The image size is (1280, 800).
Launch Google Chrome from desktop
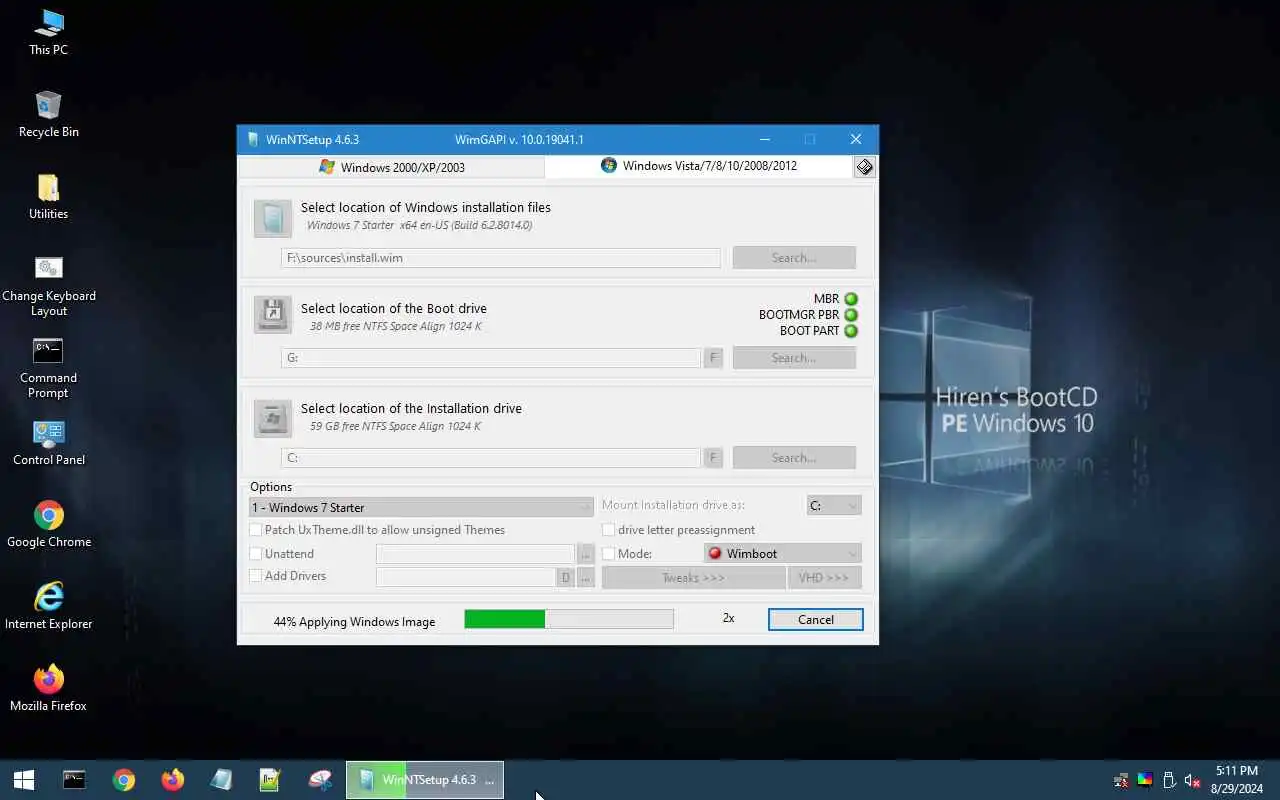point(48,525)
